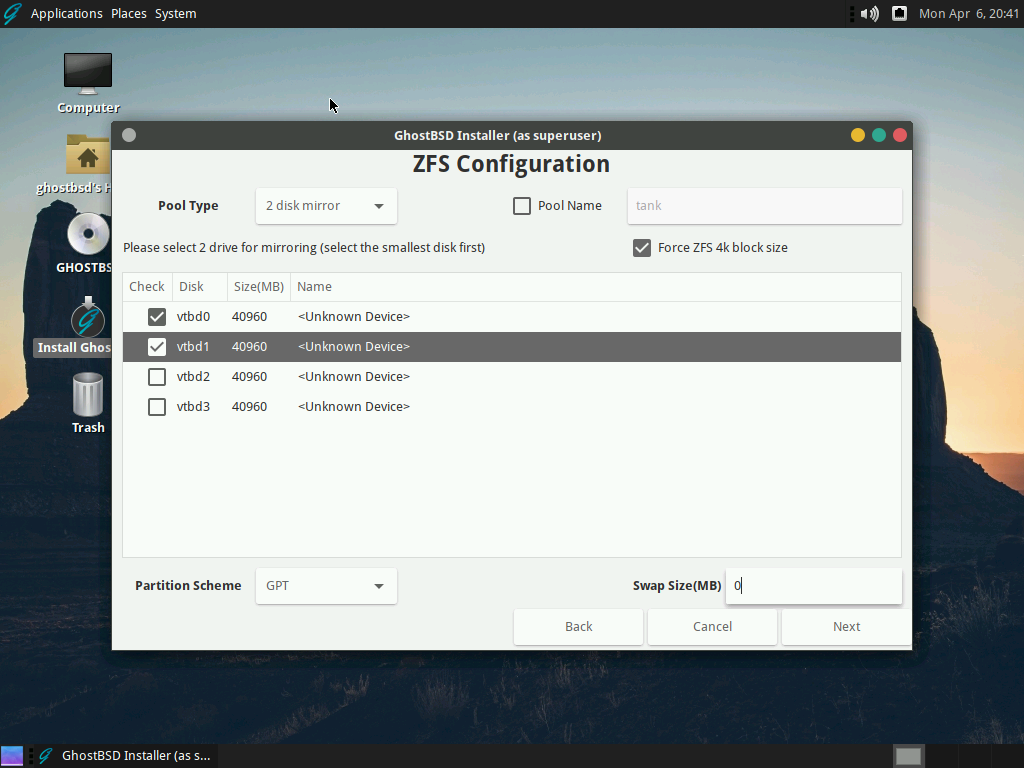Click the show desktop icon in the bottom panel
Screen dimensions: 1024x768
click(x=12, y=756)
